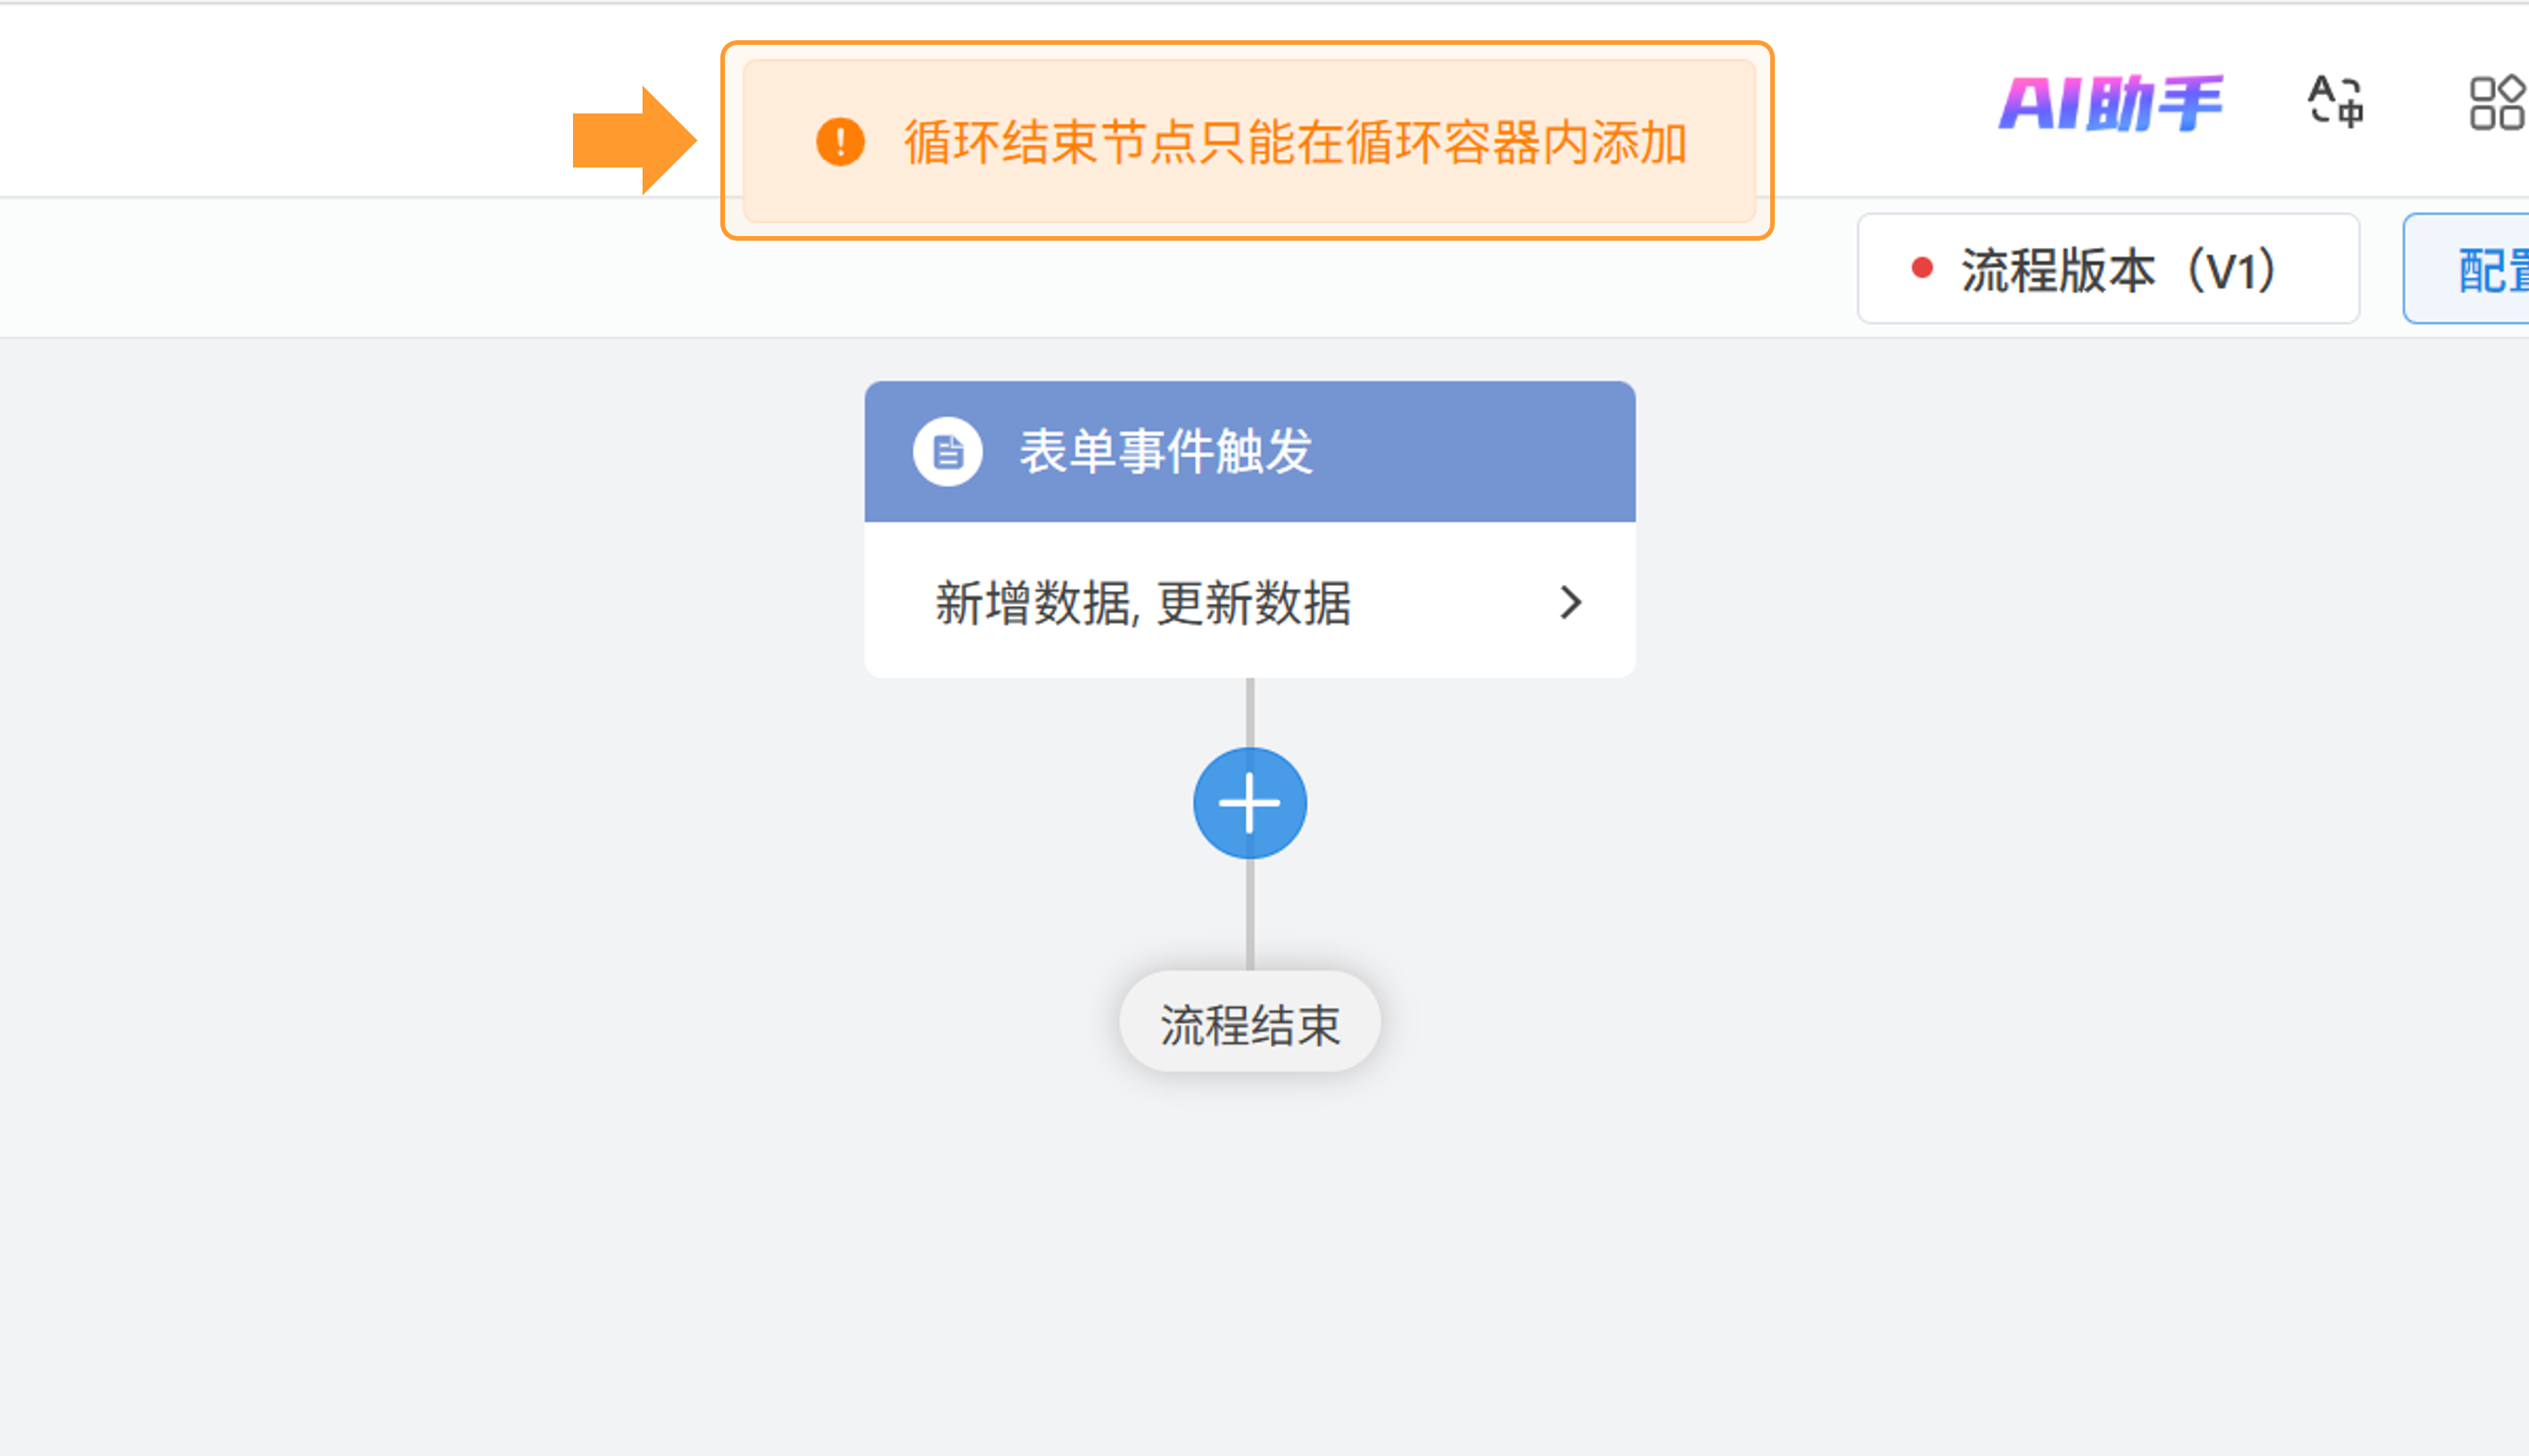Click the orange exclamation warning icon

click(x=840, y=142)
